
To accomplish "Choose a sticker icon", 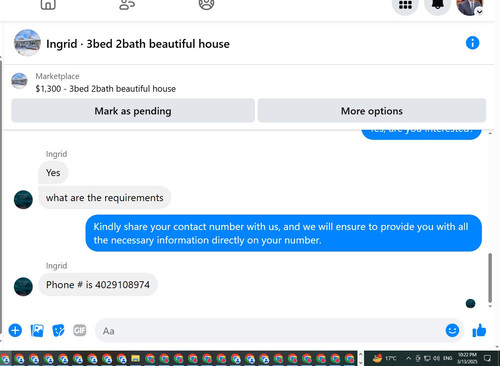I will pos(58,331).
